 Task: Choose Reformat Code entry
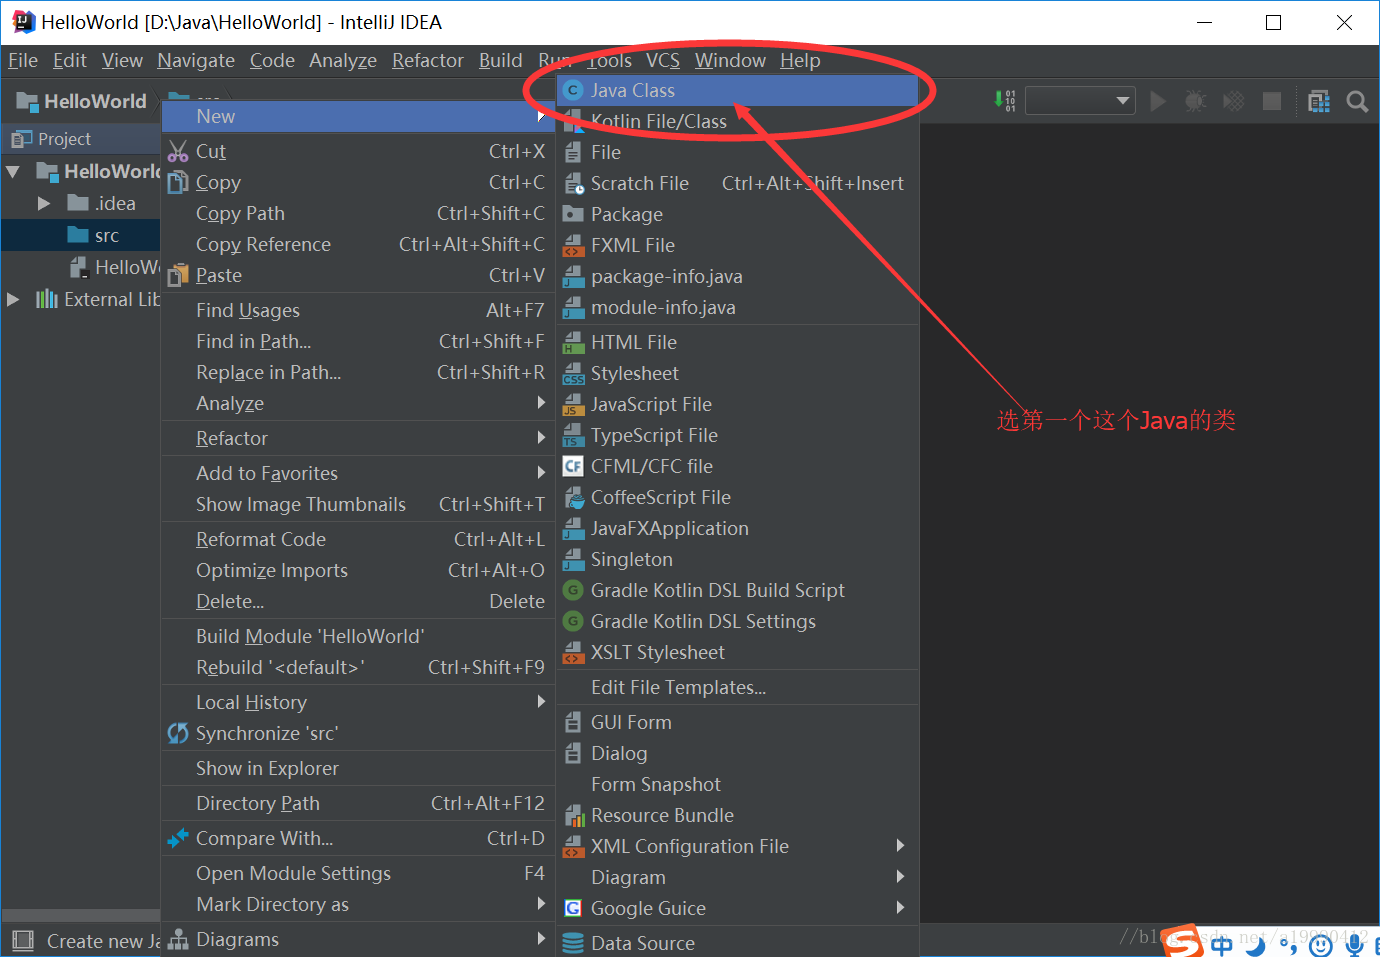tap(358, 539)
